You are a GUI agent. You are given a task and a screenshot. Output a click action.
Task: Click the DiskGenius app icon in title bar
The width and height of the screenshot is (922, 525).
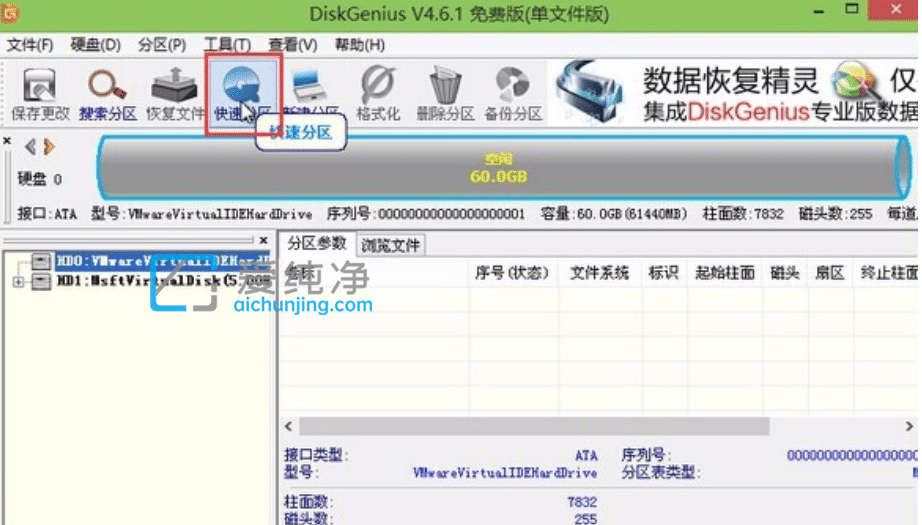point(10,13)
